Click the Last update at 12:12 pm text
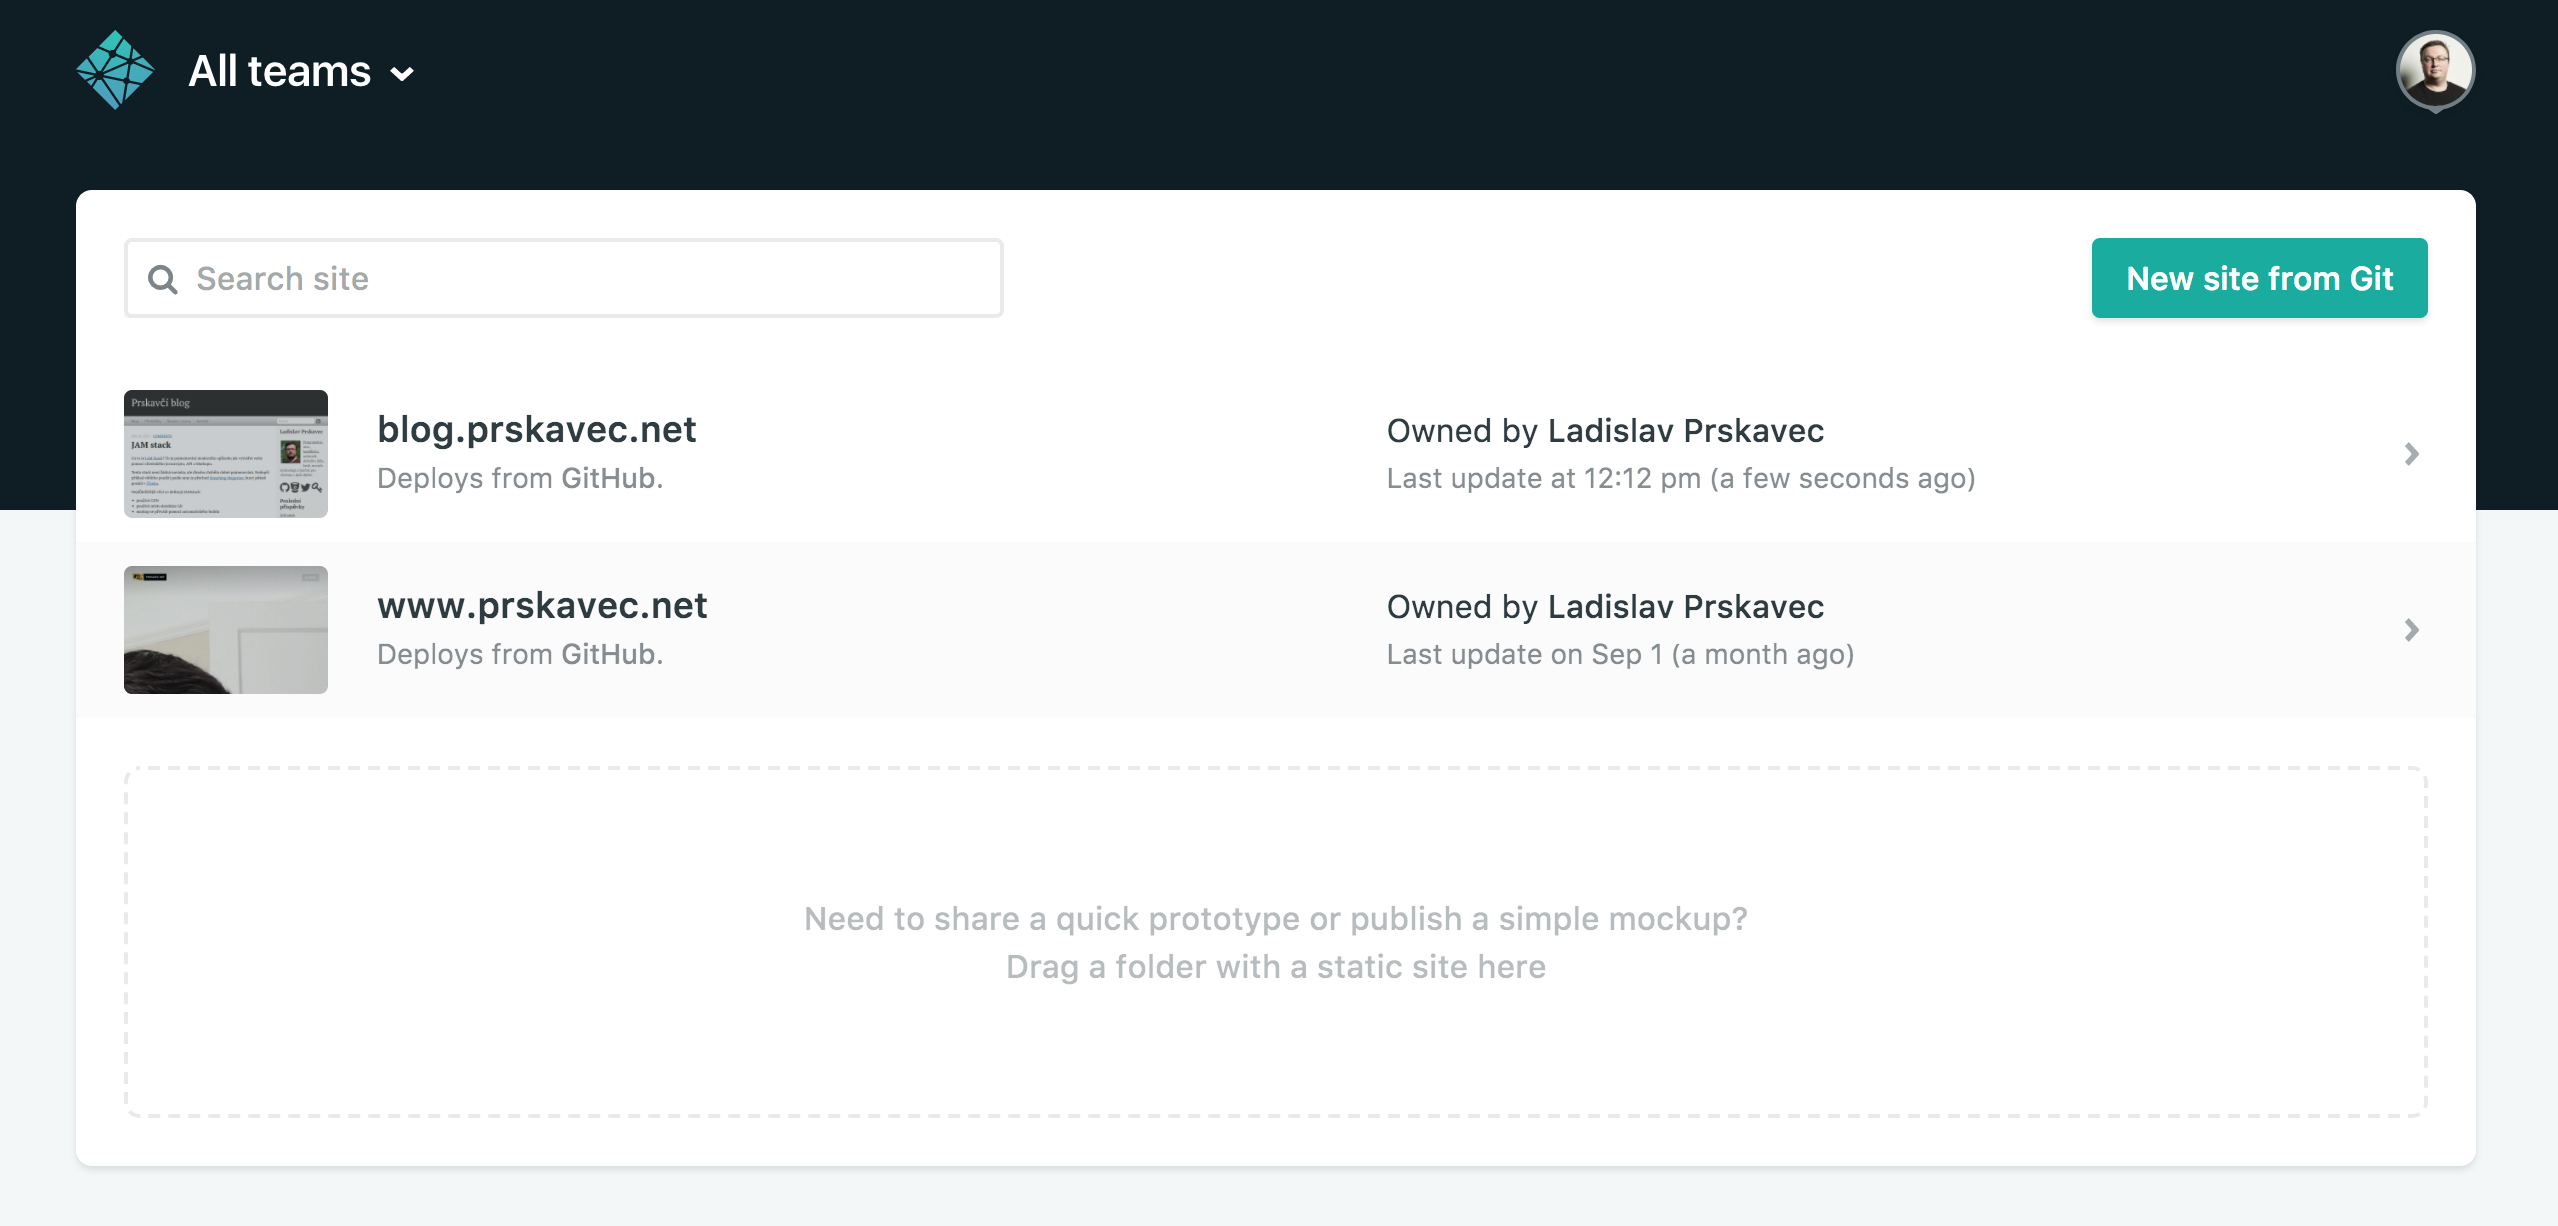 (1680, 479)
